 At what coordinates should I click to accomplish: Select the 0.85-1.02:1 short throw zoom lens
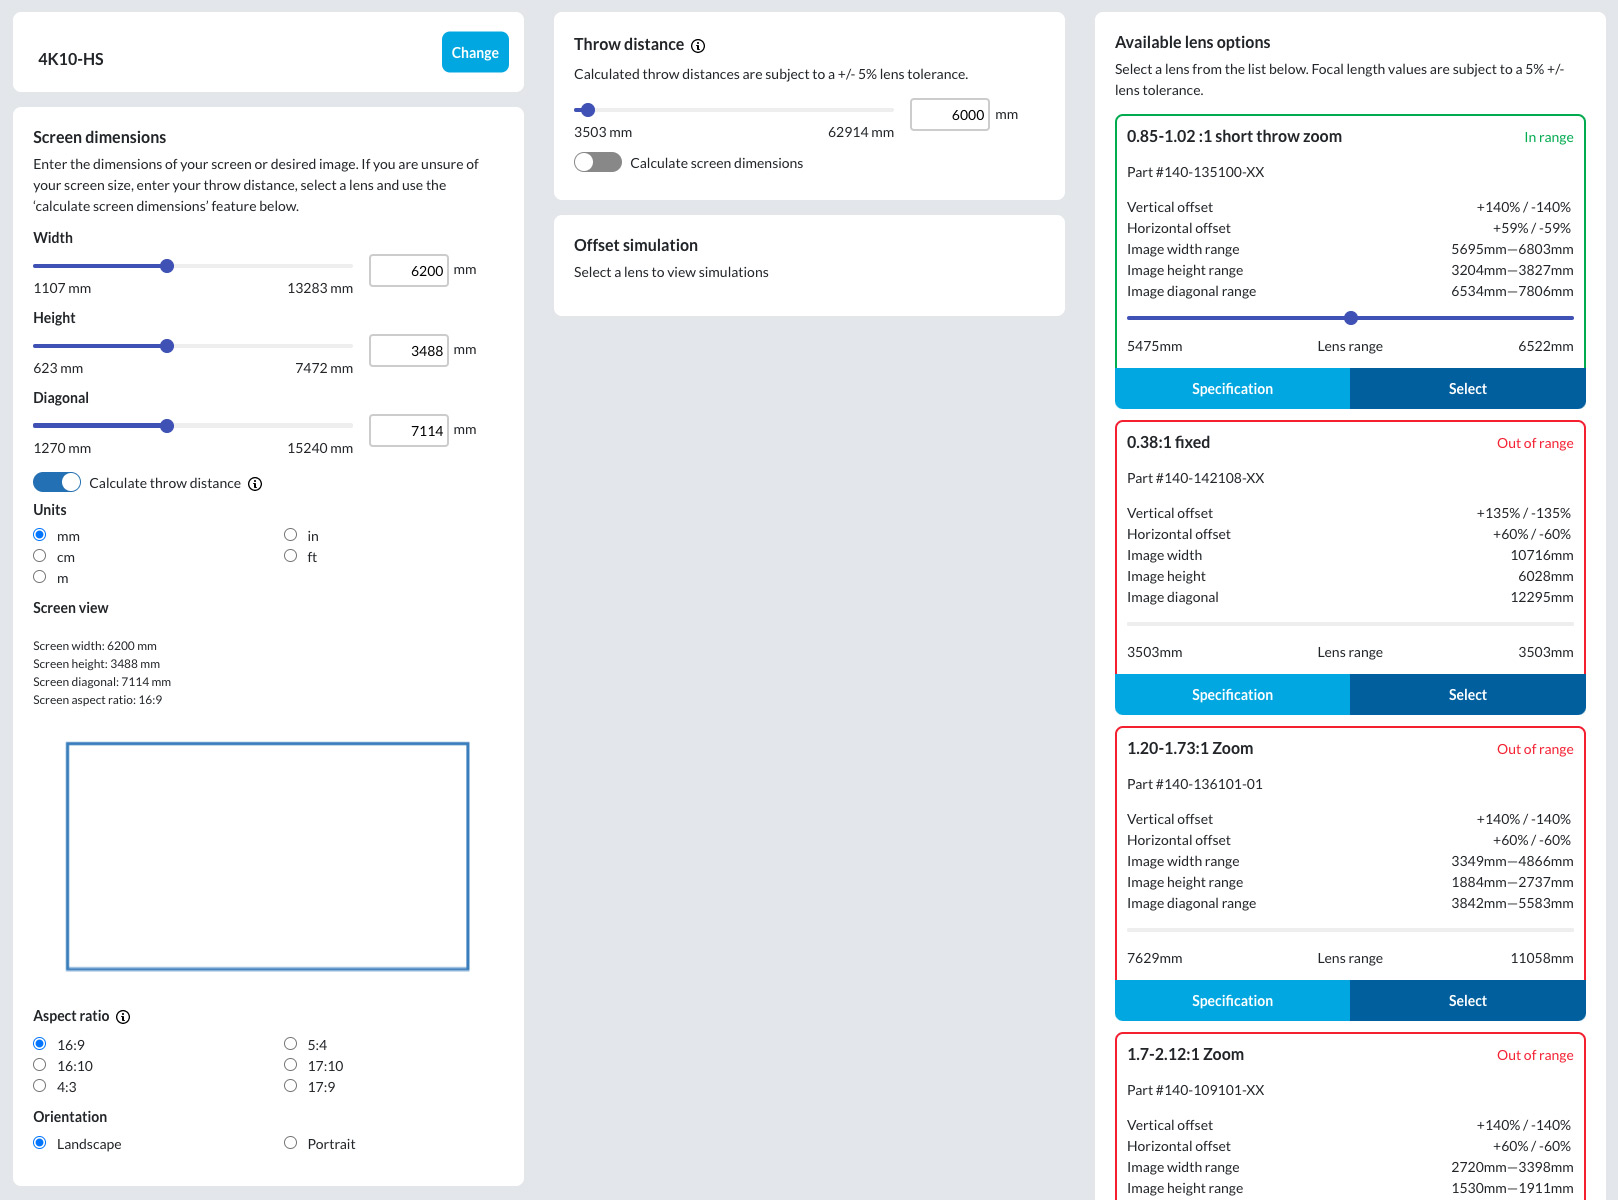1467,389
